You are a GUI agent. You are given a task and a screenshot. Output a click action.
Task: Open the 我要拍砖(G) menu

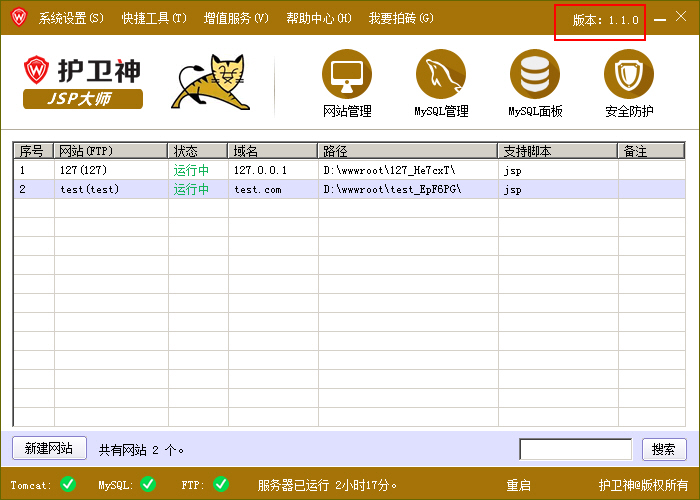click(x=401, y=18)
